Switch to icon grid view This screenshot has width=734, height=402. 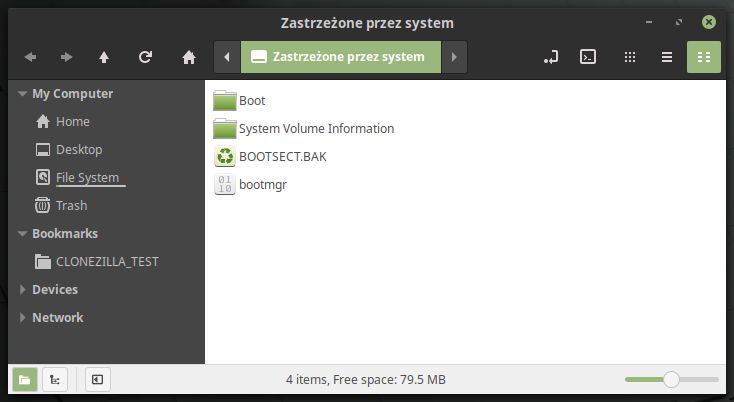coord(630,57)
